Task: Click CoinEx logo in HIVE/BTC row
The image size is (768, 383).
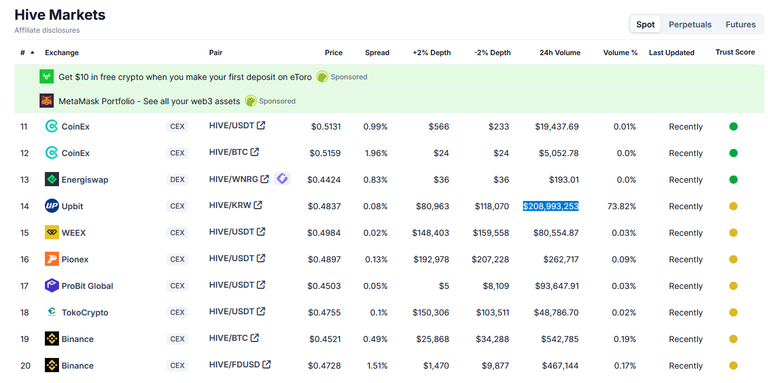Action: point(51,153)
